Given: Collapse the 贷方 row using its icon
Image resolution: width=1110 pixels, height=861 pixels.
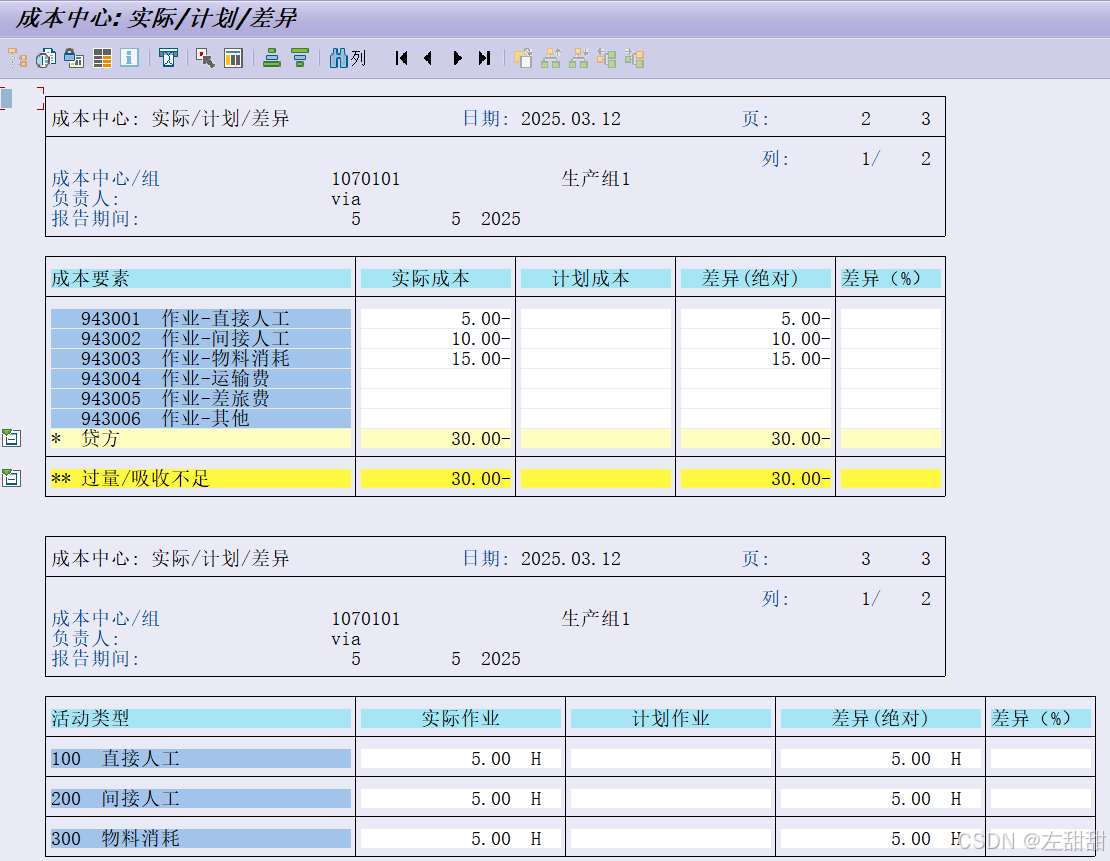Looking at the screenshot, I should [11, 438].
